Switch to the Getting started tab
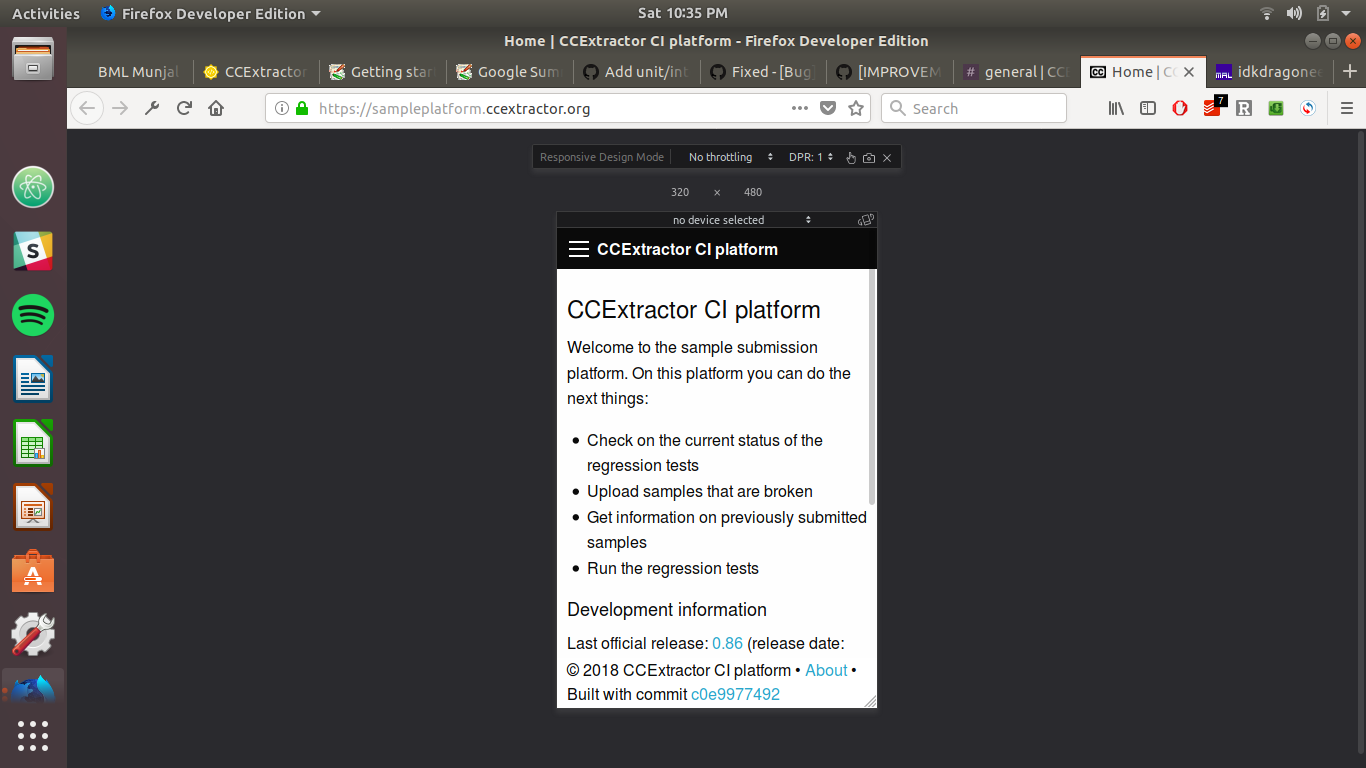This screenshot has height=768, width=1366. click(x=383, y=72)
